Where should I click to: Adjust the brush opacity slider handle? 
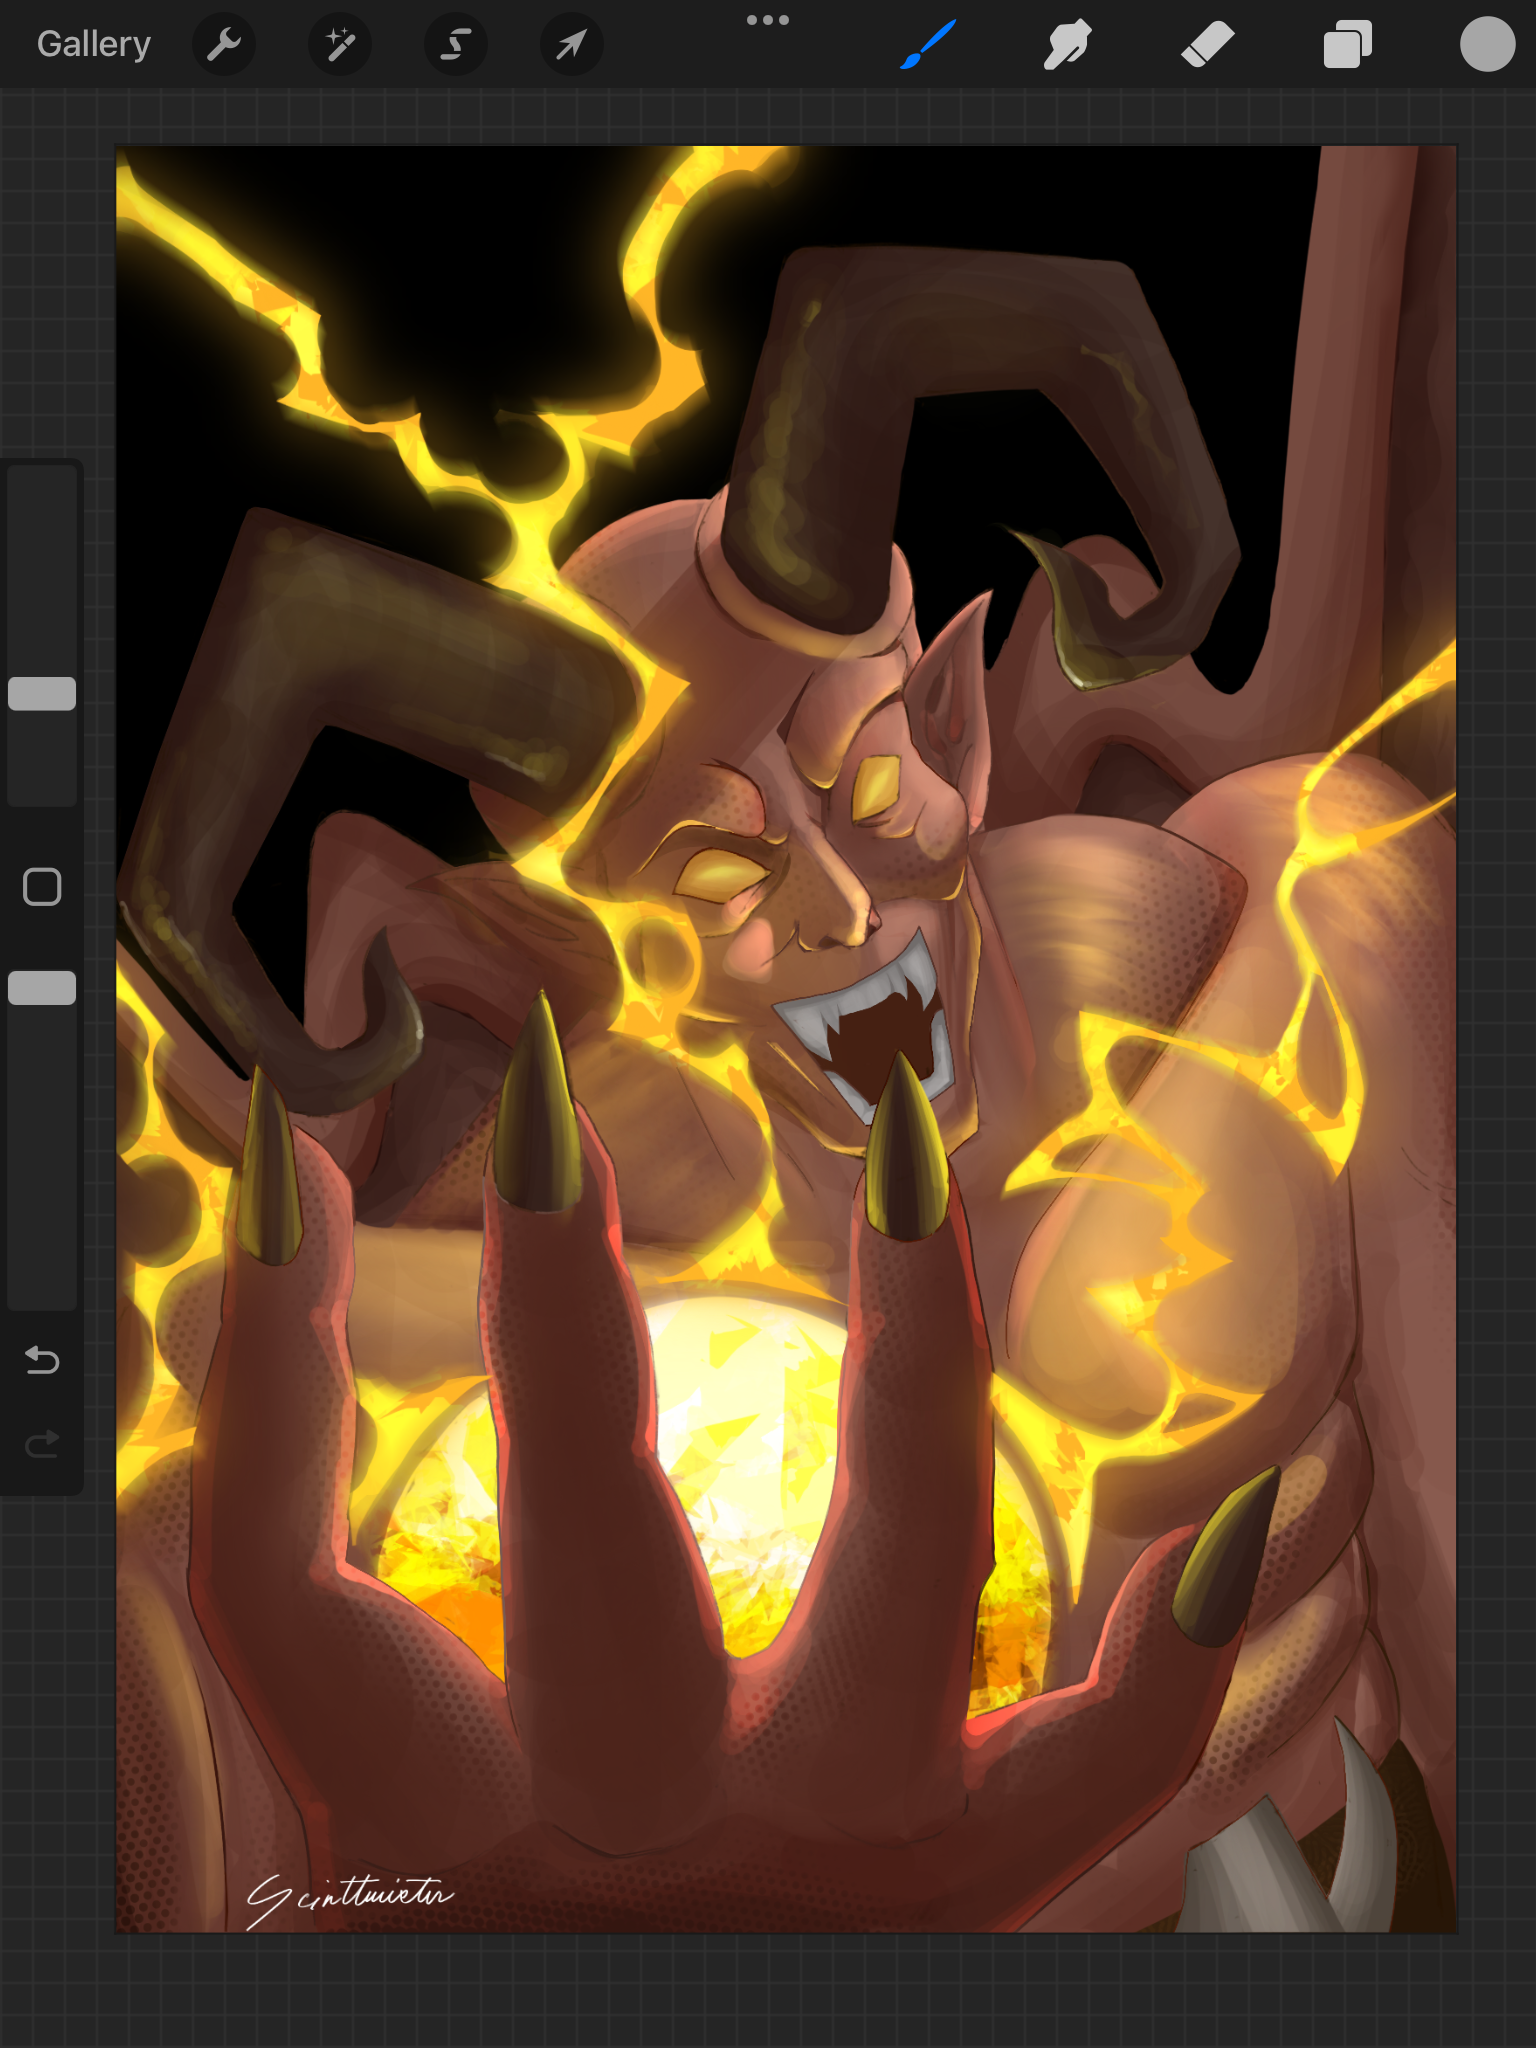(x=42, y=987)
